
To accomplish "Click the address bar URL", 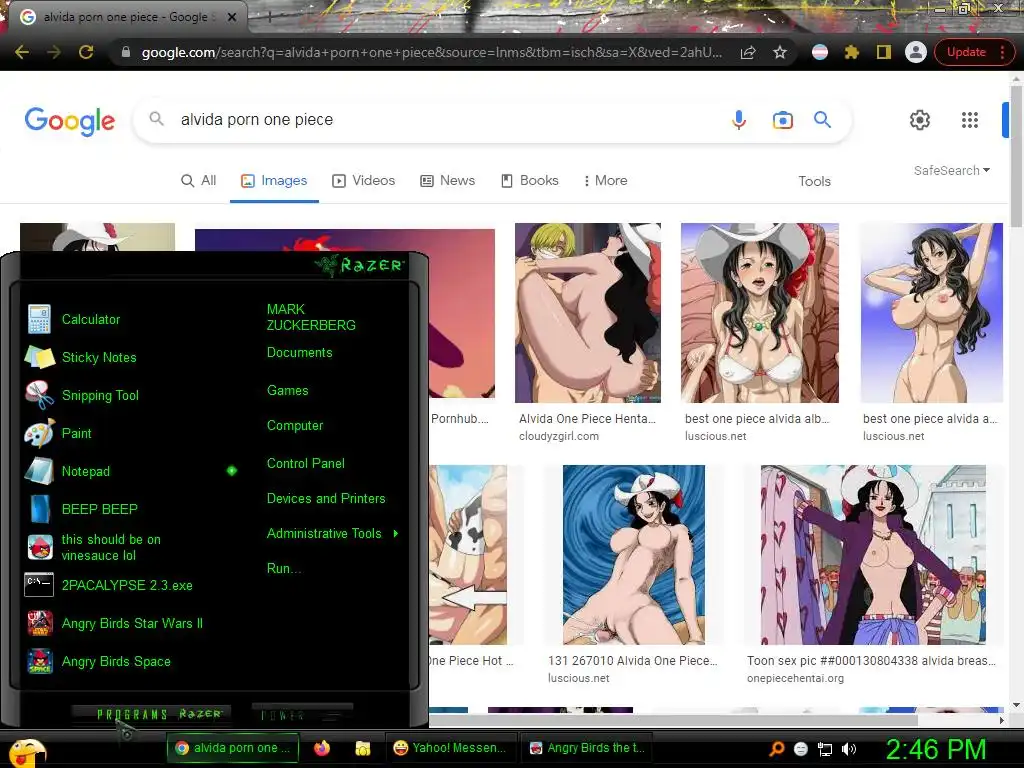I will coord(432,52).
